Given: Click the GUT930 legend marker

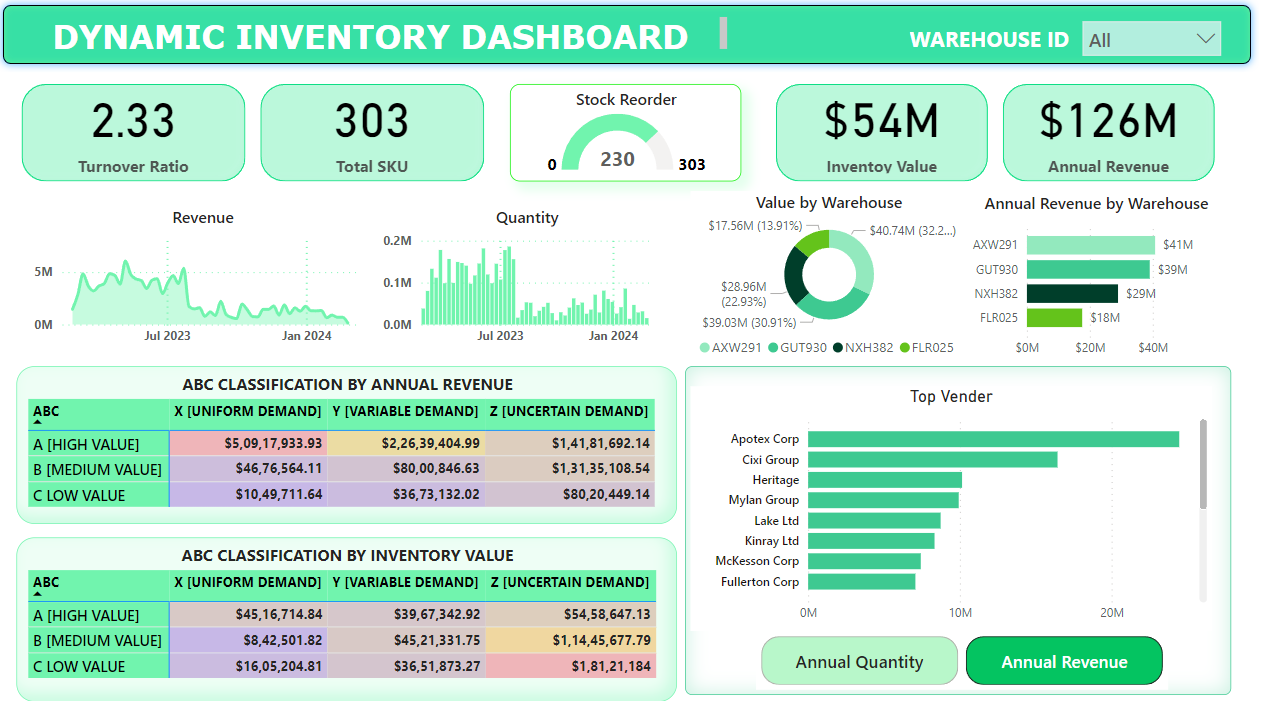Looking at the screenshot, I should [x=774, y=348].
